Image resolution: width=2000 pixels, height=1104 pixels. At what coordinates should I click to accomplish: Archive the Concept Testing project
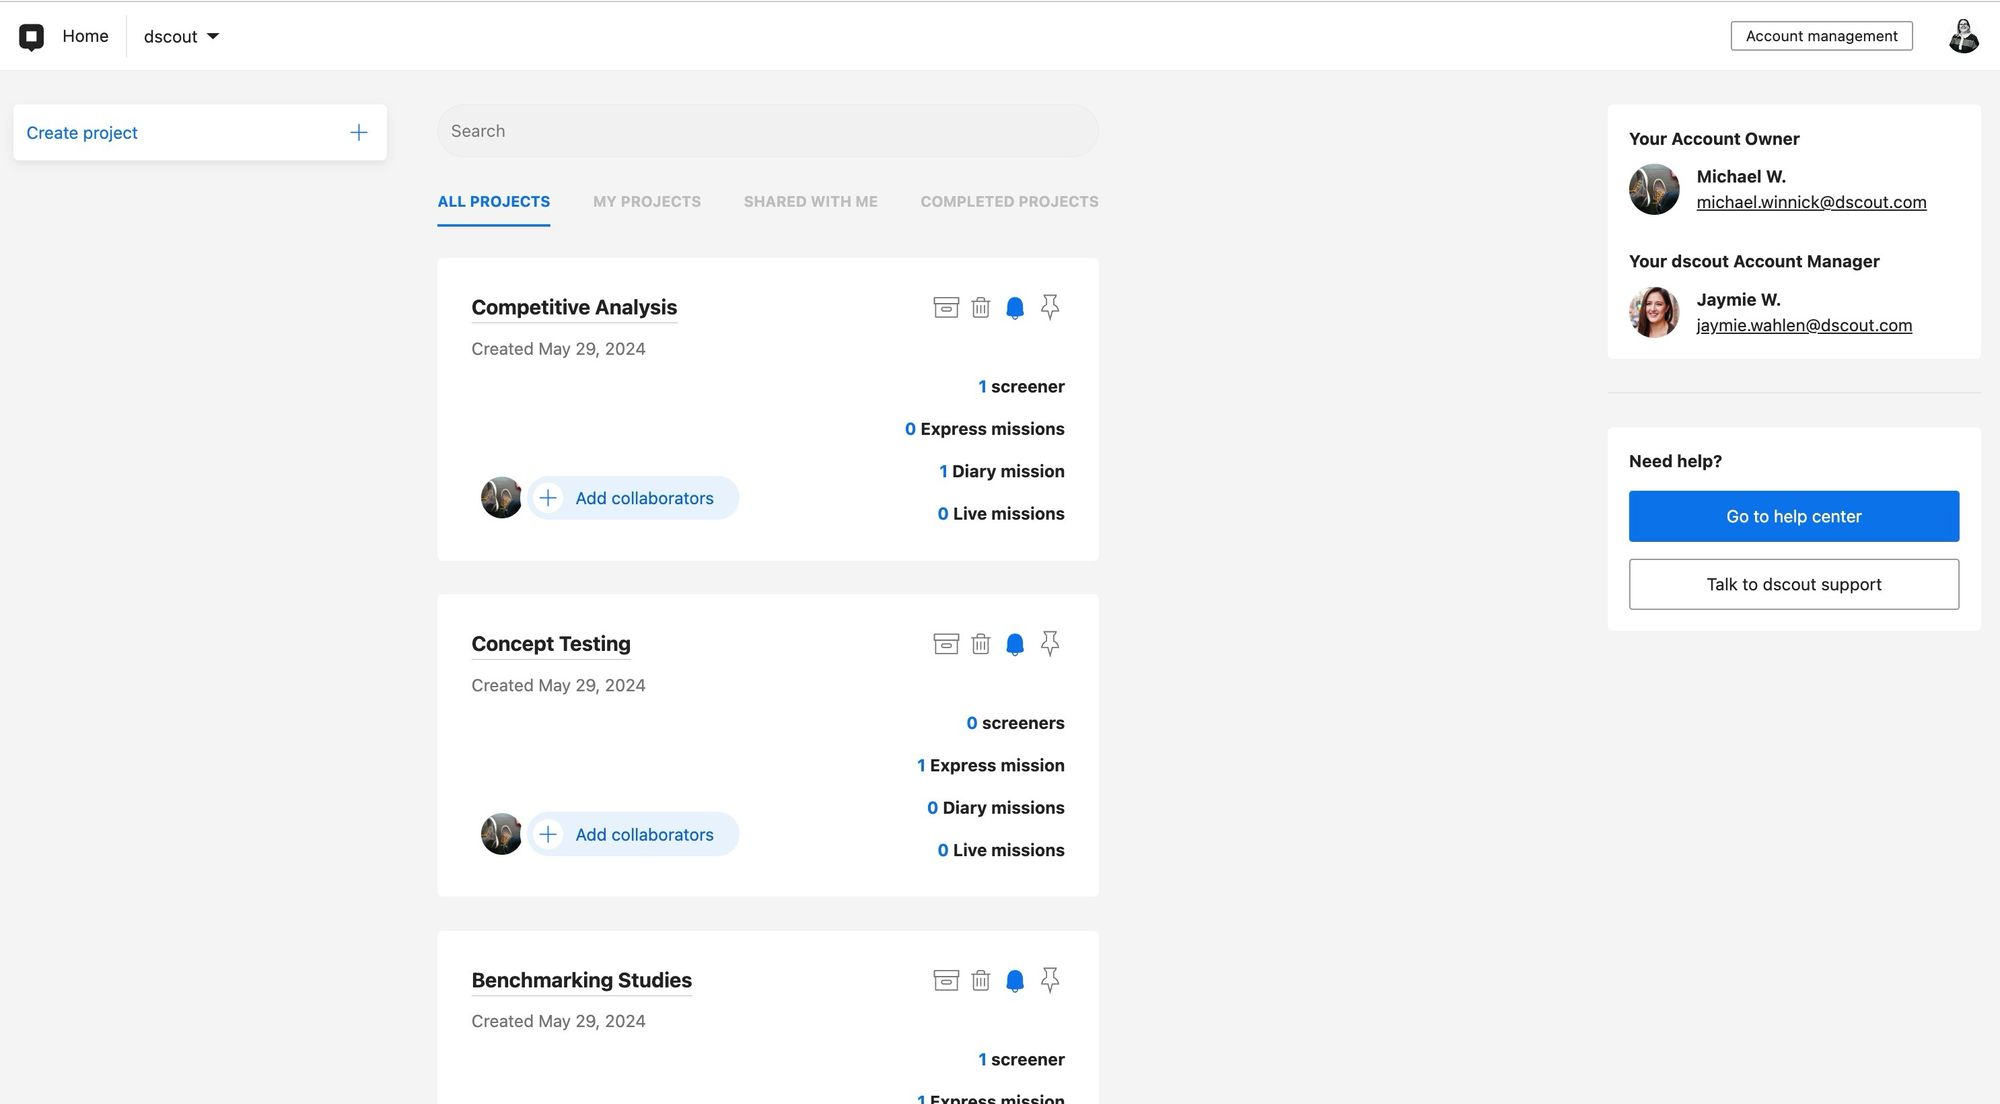pos(945,644)
